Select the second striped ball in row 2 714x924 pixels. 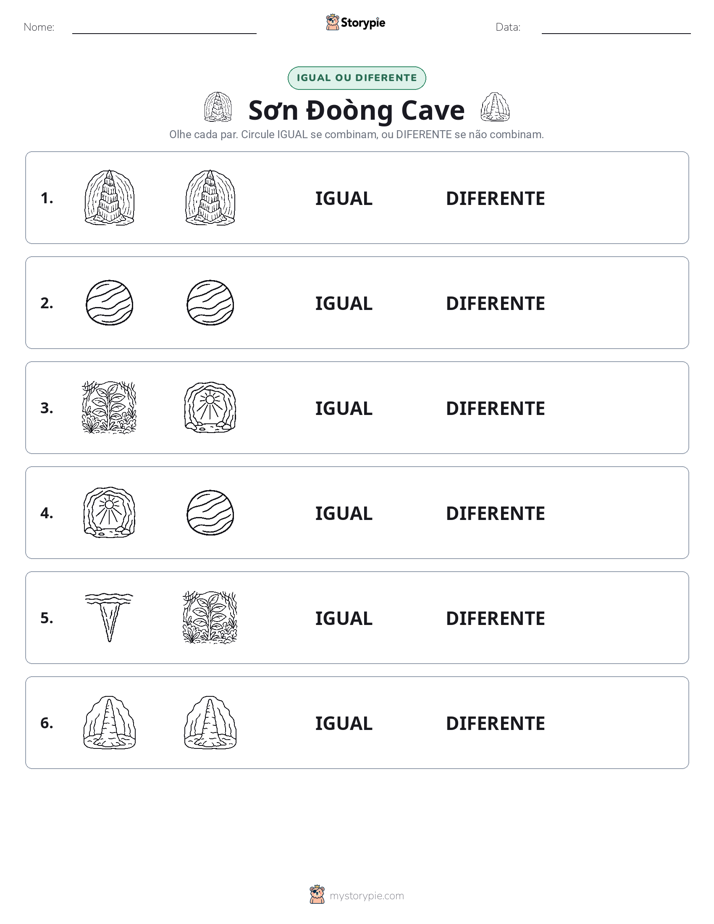210,303
